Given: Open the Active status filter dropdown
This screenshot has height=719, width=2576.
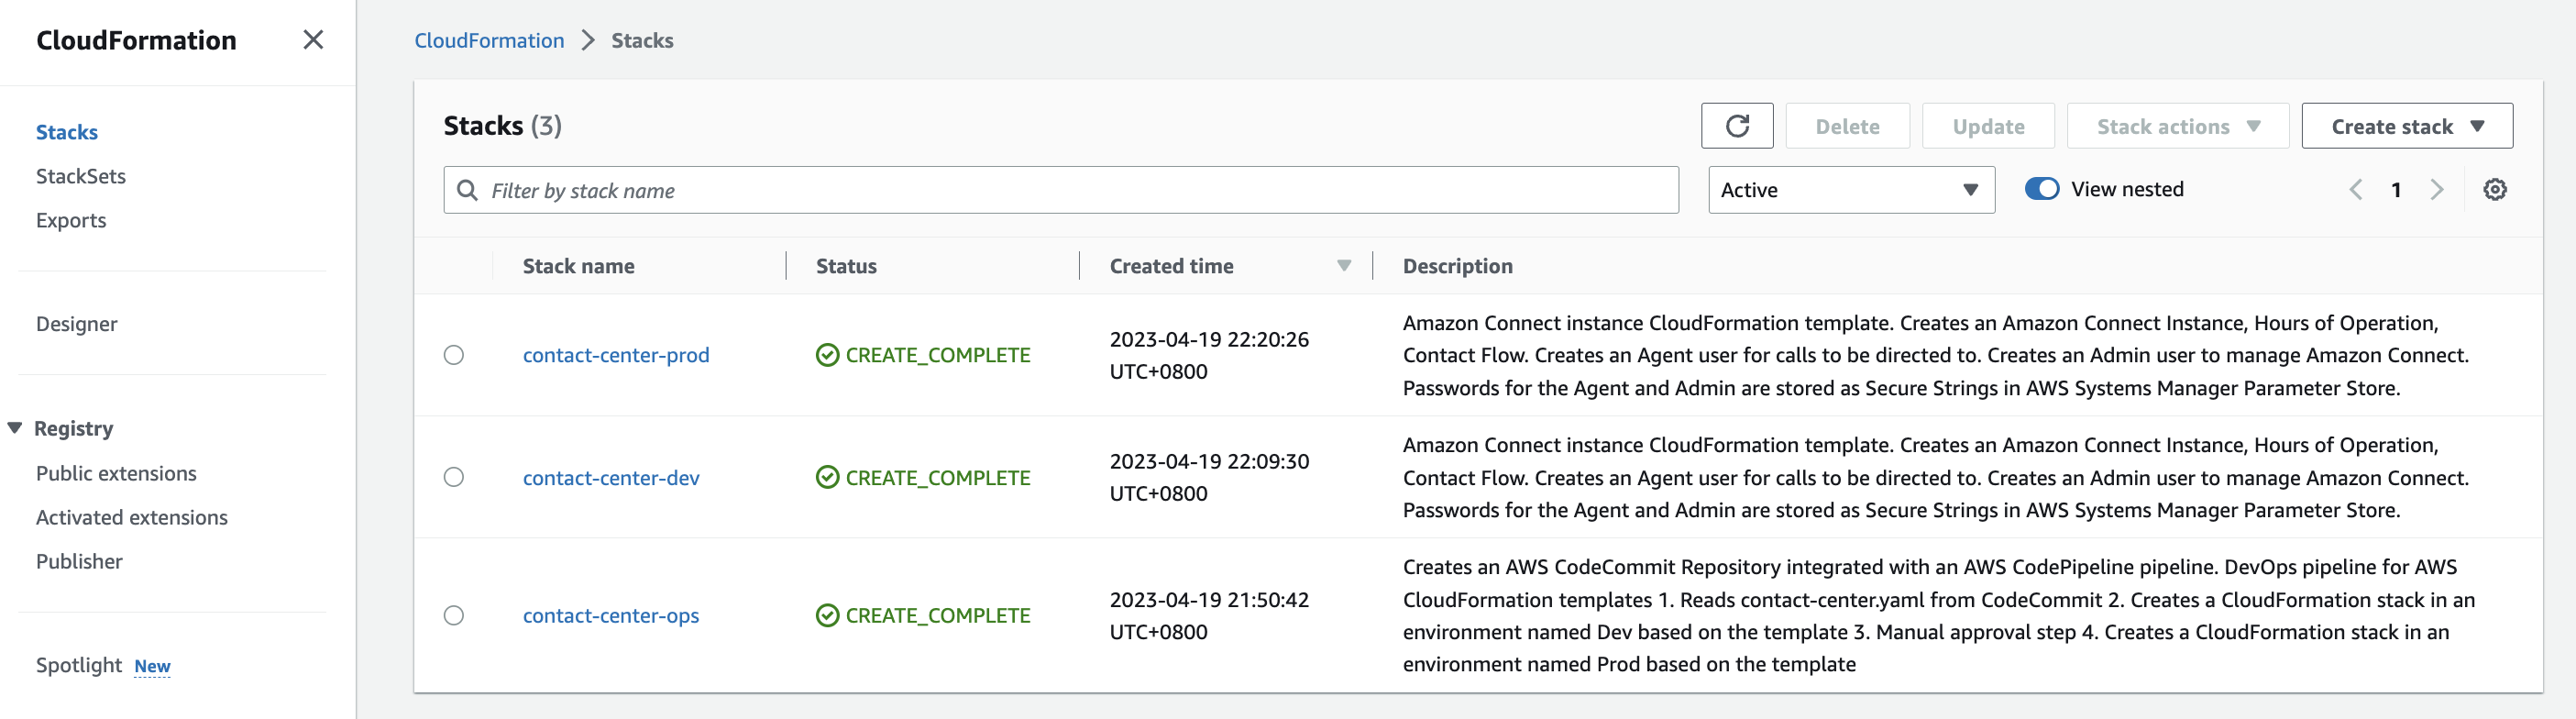Looking at the screenshot, I should pyautogui.click(x=1851, y=190).
